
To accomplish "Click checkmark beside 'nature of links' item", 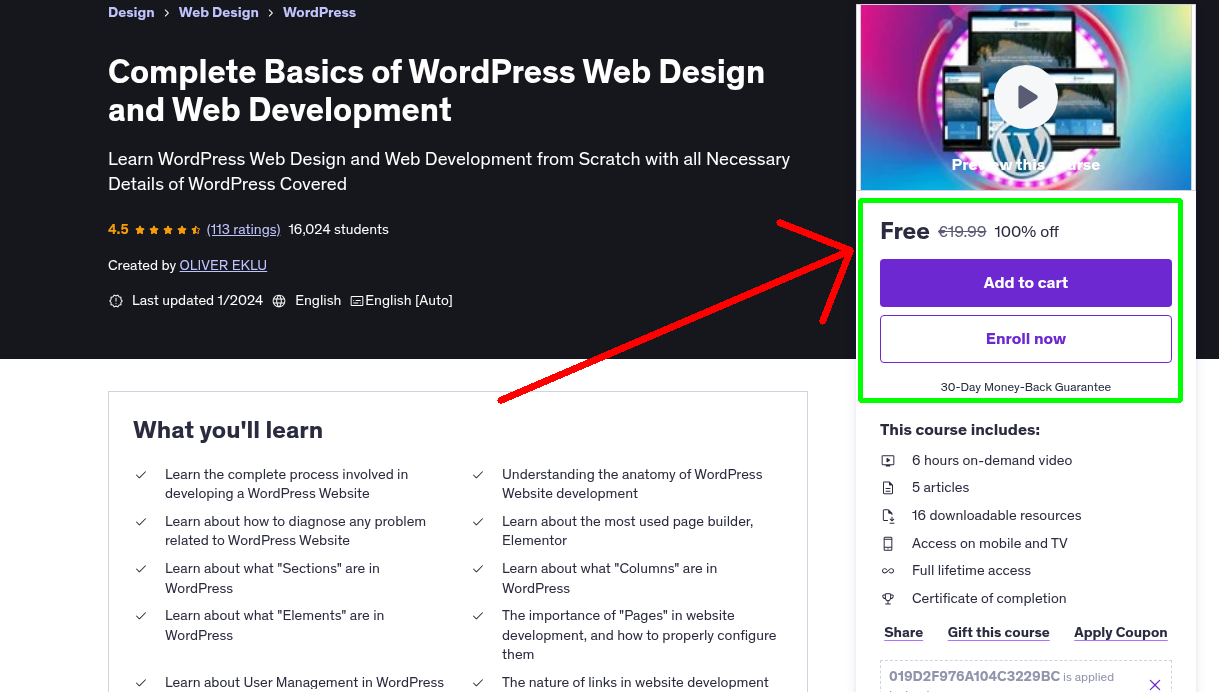I will pos(479,683).
